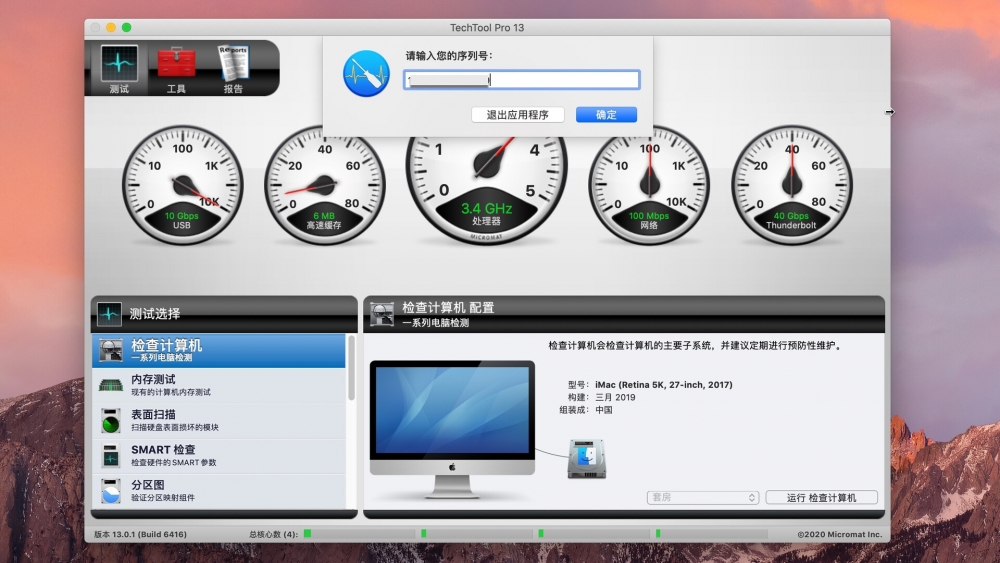This screenshot has width=1000, height=563.
Task: Click the version text 版本 13.0.1 (Build 6416)
Action: [140, 534]
